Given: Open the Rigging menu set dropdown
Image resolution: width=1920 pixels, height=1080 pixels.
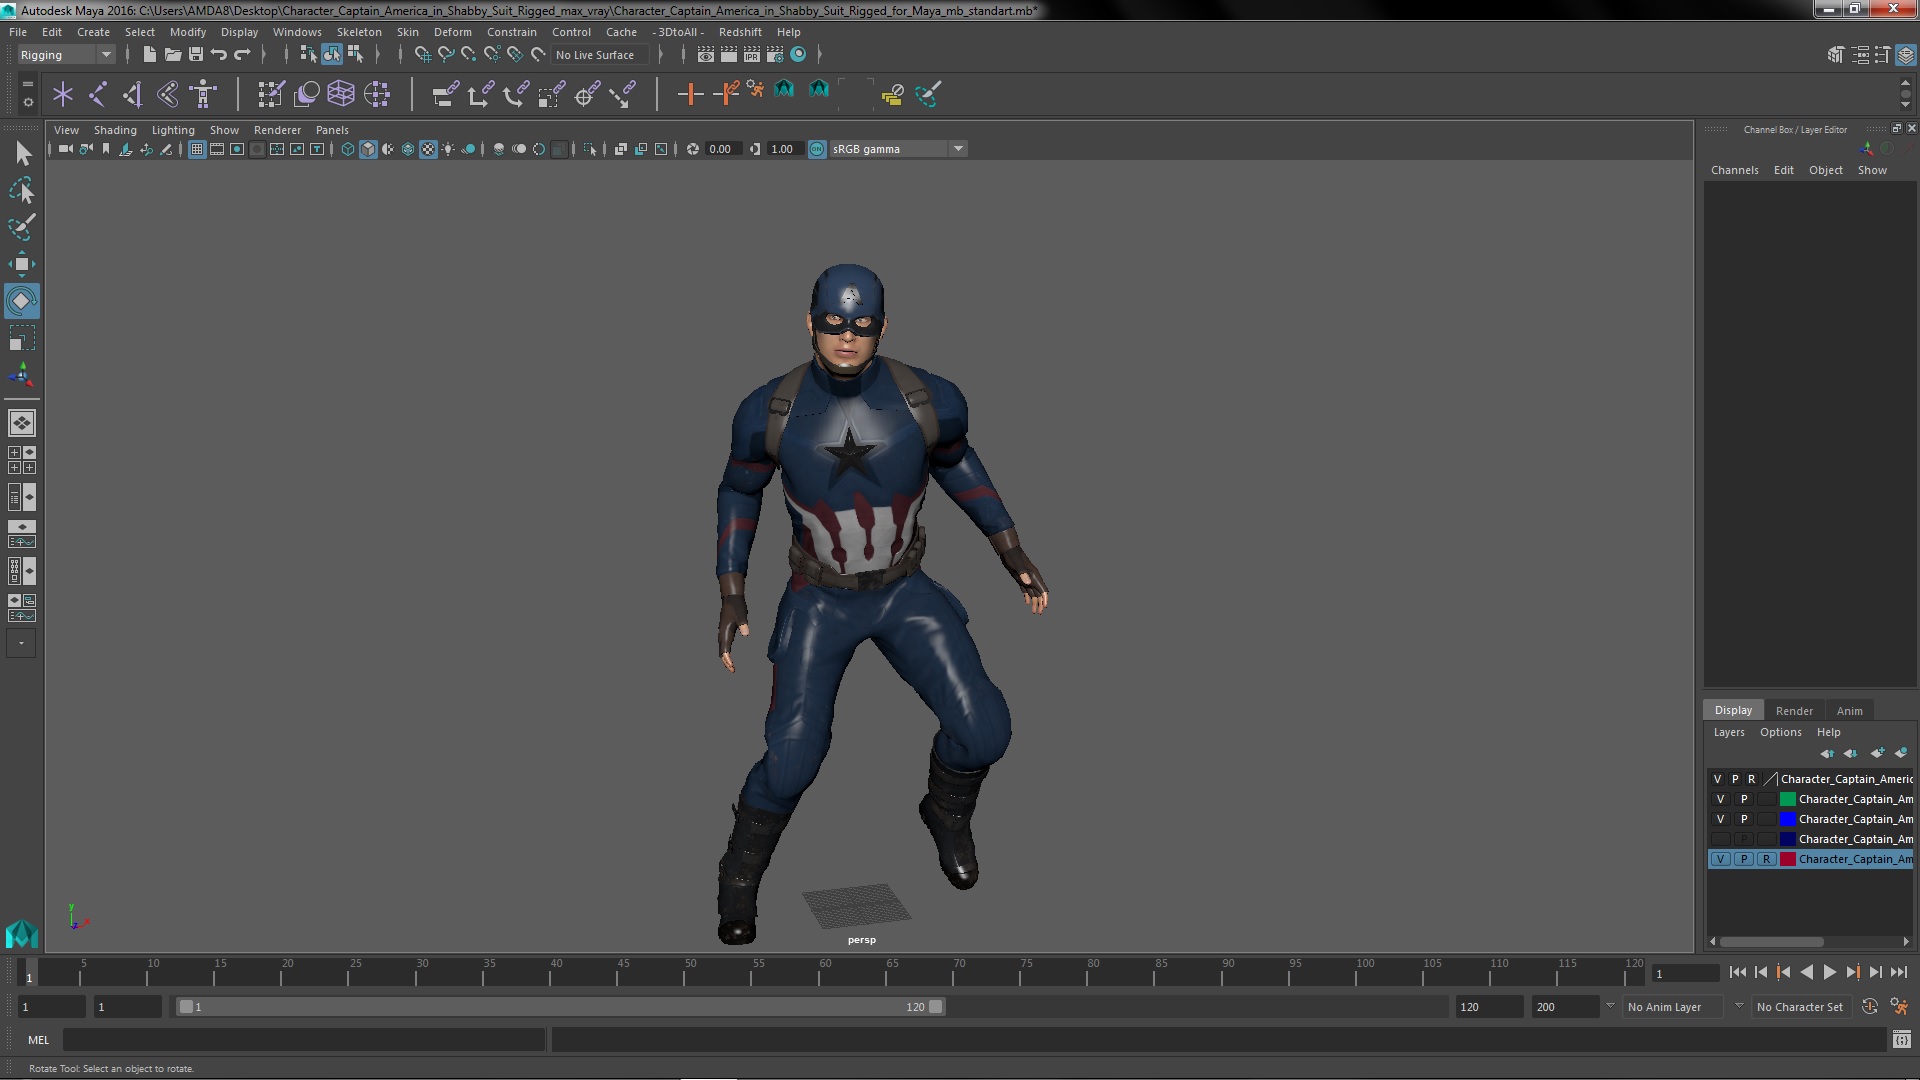Looking at the screenshot, I should (x=66, y=55).
